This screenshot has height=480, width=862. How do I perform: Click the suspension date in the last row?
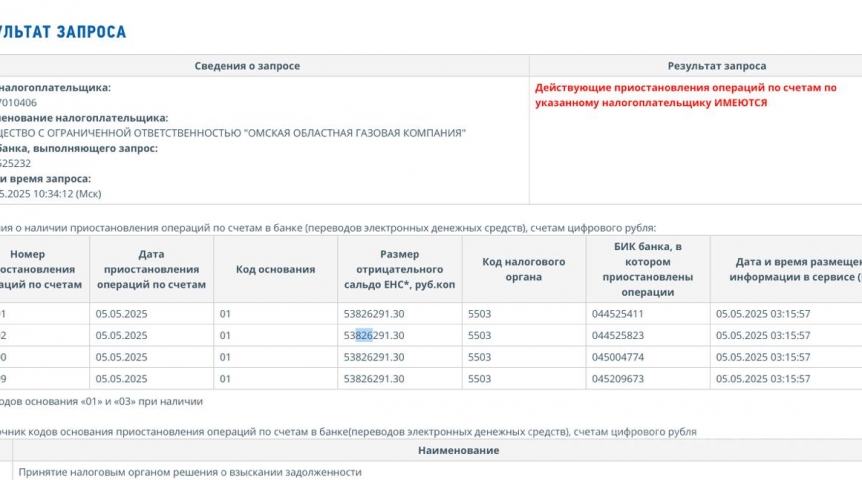point(121,379)
